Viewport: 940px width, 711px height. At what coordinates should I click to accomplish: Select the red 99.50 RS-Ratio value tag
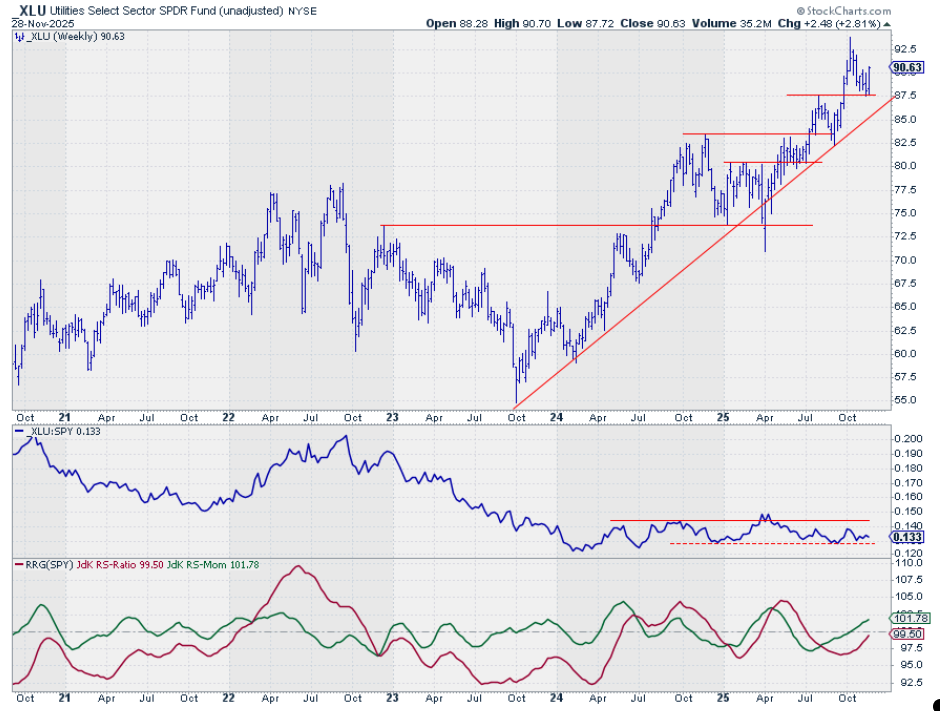pyautogui.click(x=906, y=634)
